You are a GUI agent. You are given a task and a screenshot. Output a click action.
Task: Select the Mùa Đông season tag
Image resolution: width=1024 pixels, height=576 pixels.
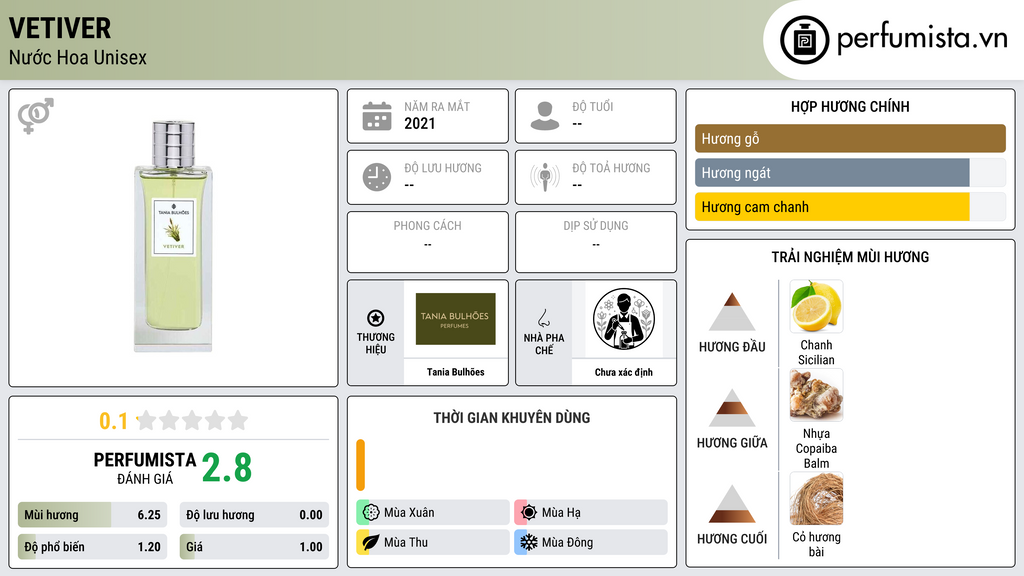pos(591,542)
